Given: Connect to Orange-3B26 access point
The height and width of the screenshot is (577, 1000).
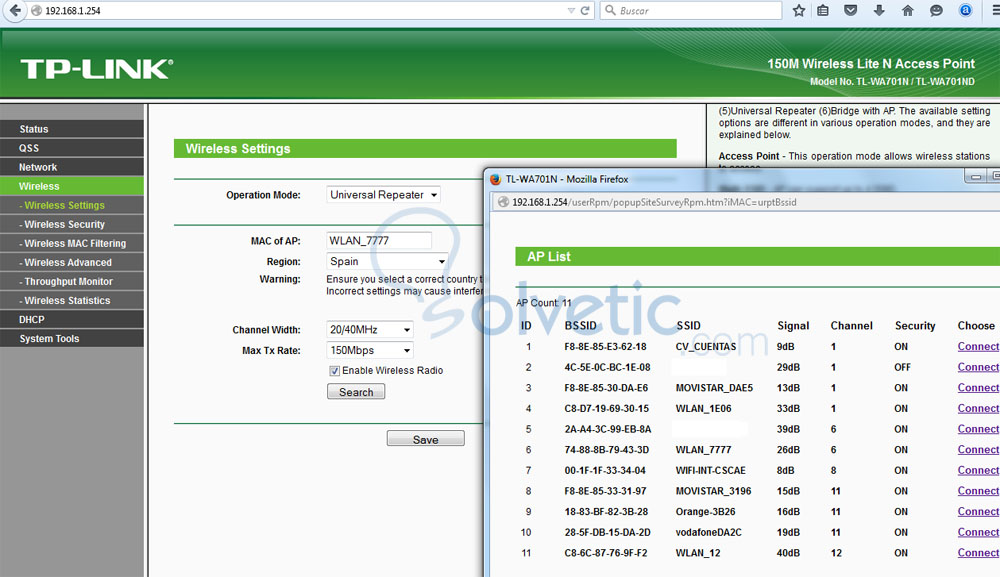Looking at the screenshot, I should click(x=978, y=511).
